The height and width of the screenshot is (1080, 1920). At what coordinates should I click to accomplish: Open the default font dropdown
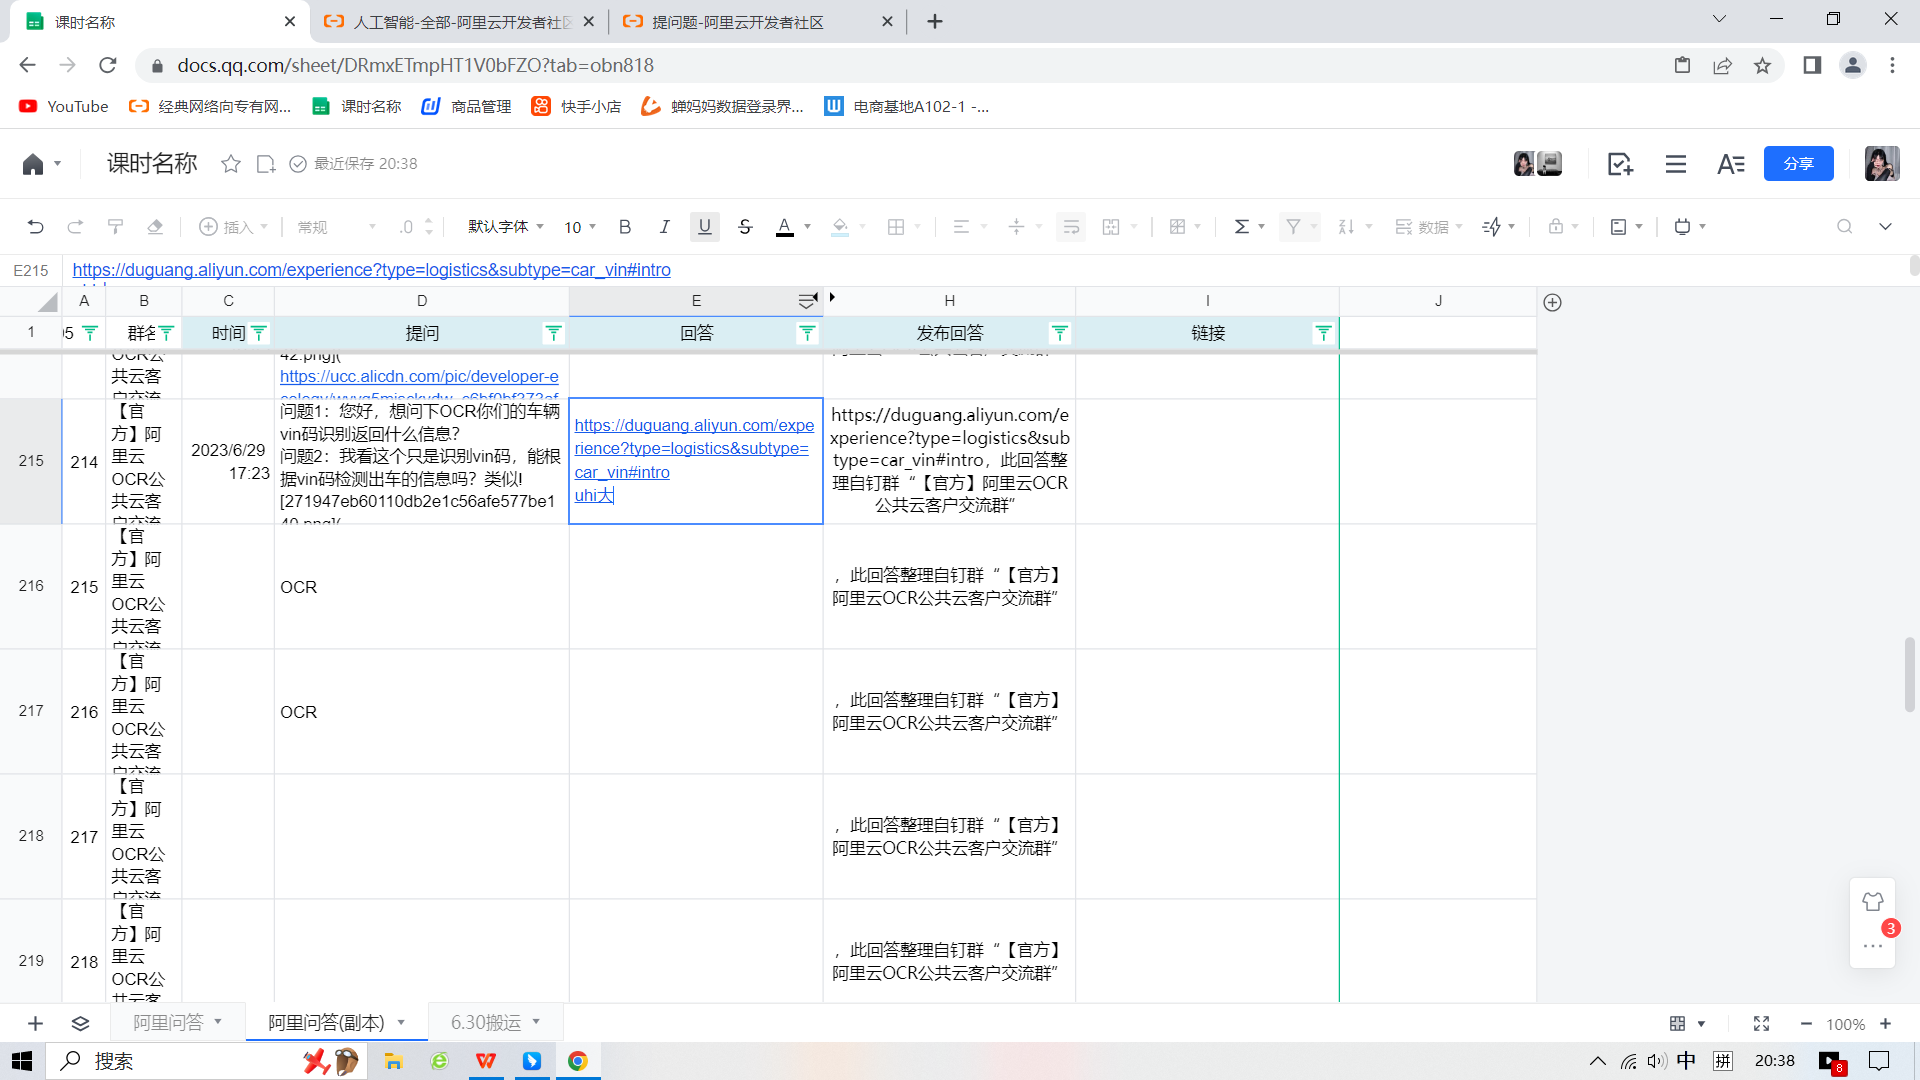[506, 227]
